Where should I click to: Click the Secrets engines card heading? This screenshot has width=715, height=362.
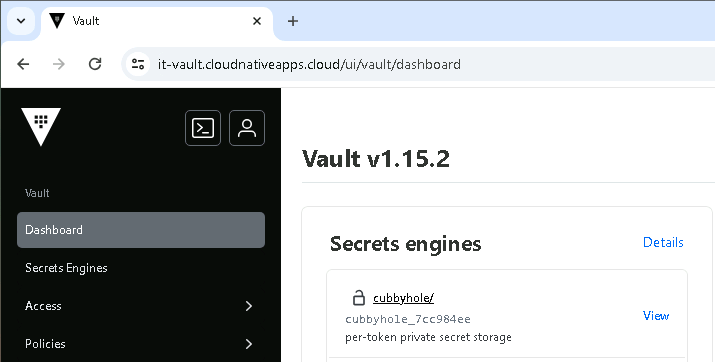(405, 243)
